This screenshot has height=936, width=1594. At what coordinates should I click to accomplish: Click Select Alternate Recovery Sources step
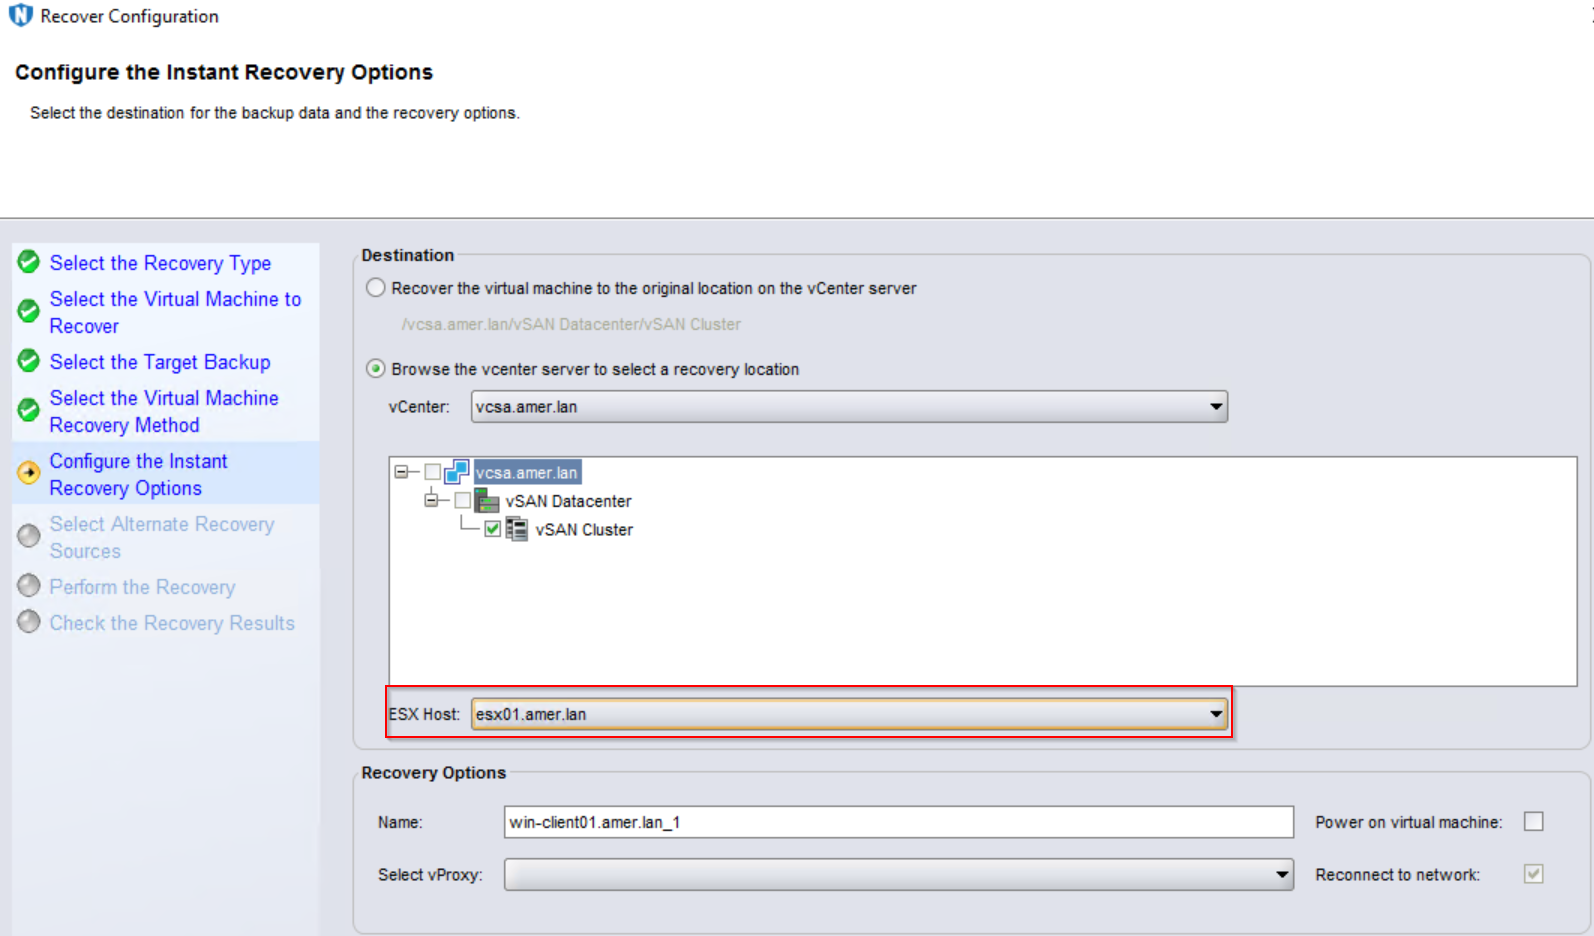(x=162, y=537)
